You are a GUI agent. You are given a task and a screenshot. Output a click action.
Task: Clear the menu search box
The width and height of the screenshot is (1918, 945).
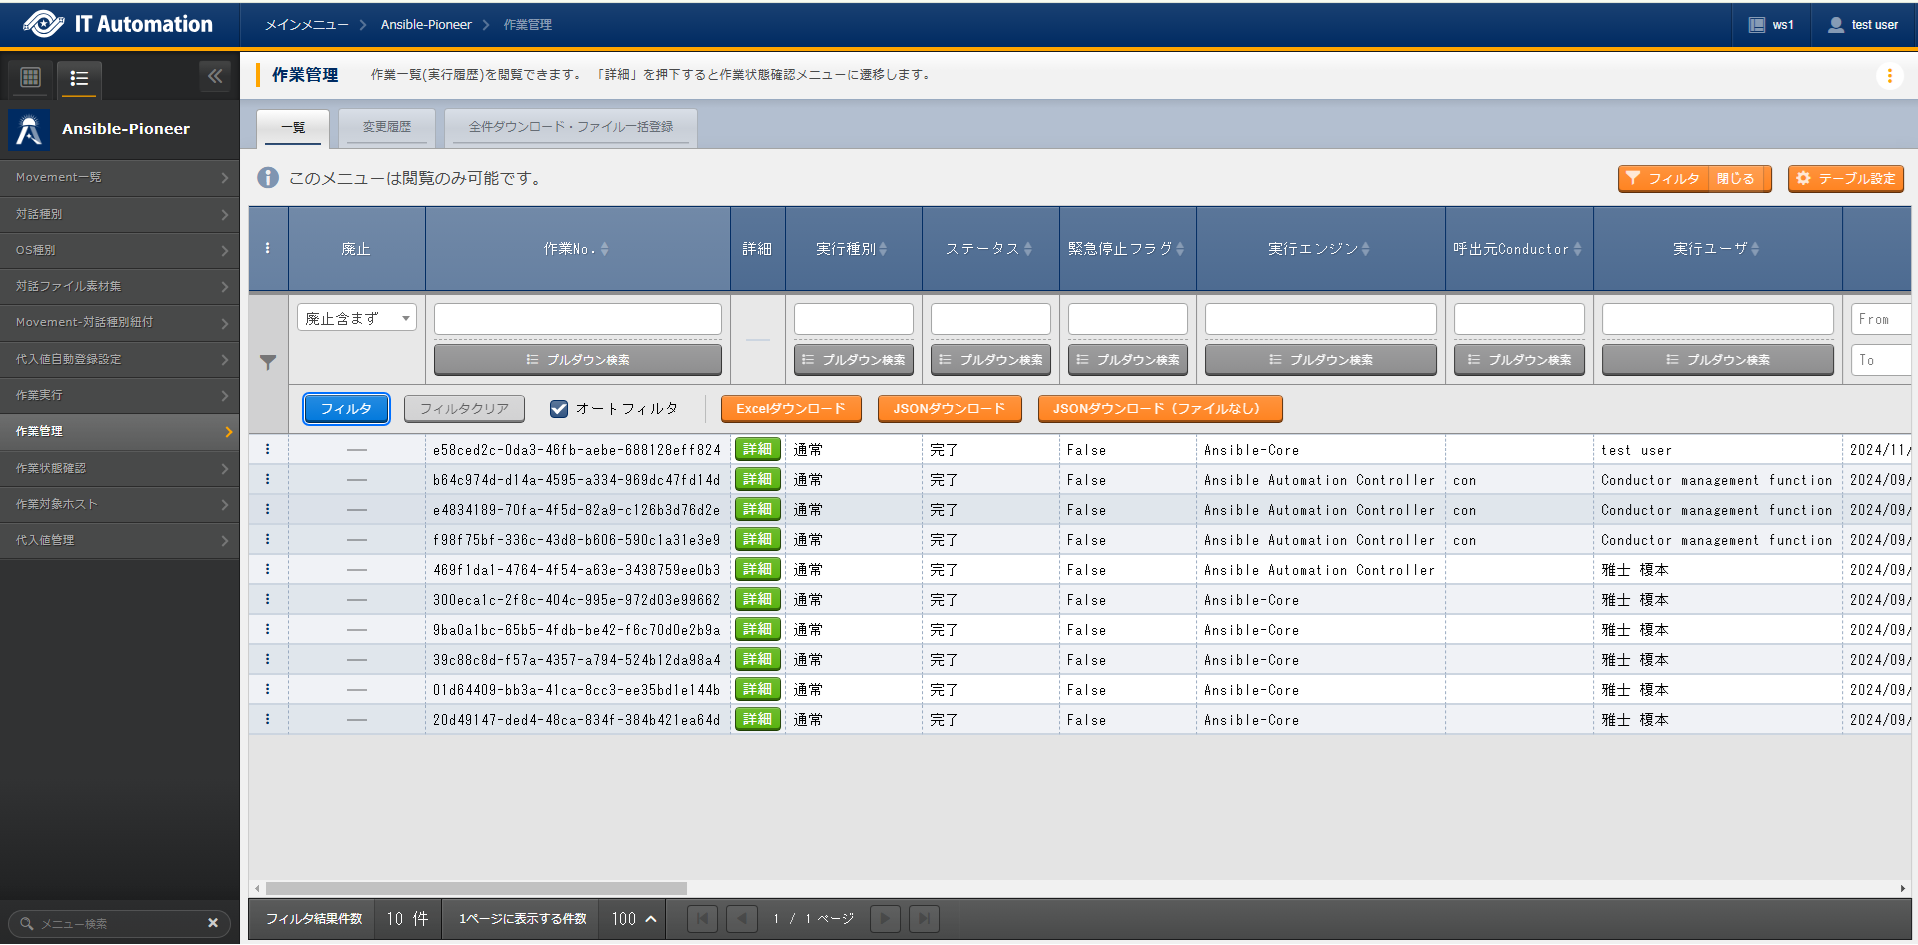(212, 923)
